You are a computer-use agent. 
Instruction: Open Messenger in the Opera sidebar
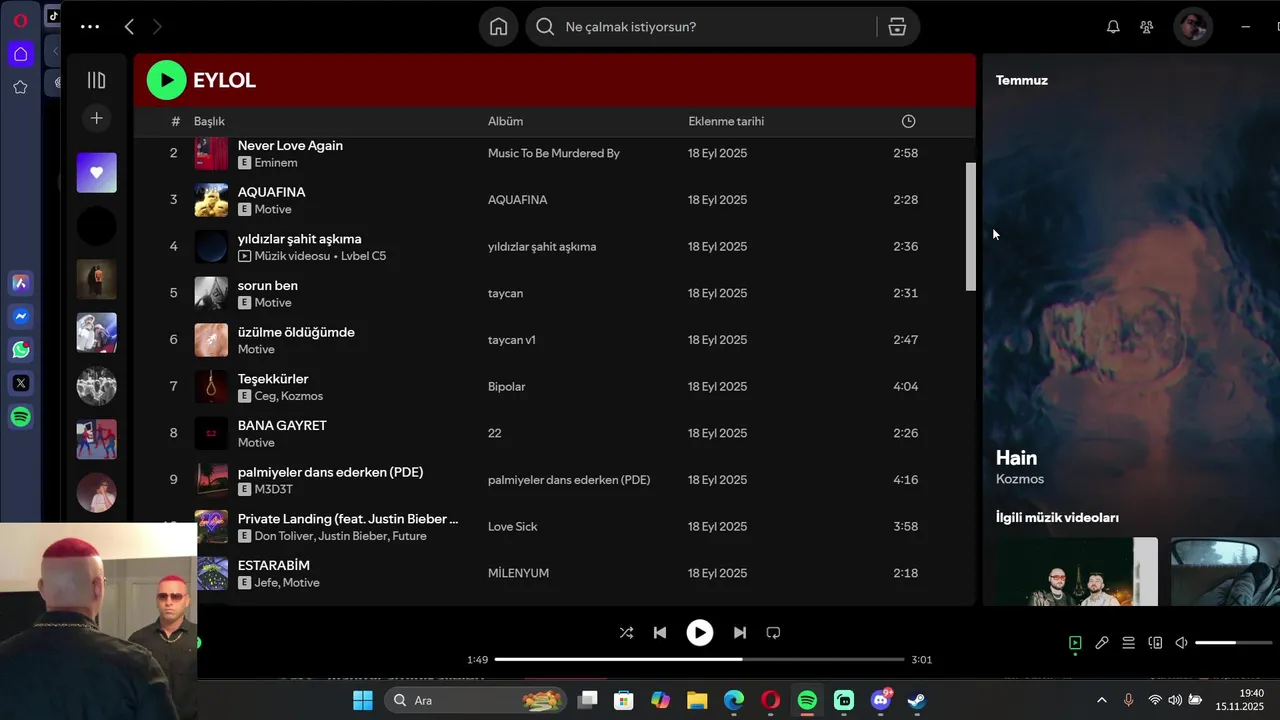20,316
